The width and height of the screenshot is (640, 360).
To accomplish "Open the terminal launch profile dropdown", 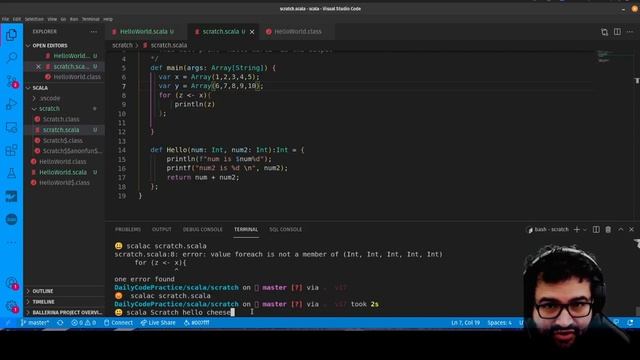I will coord(585,230).
